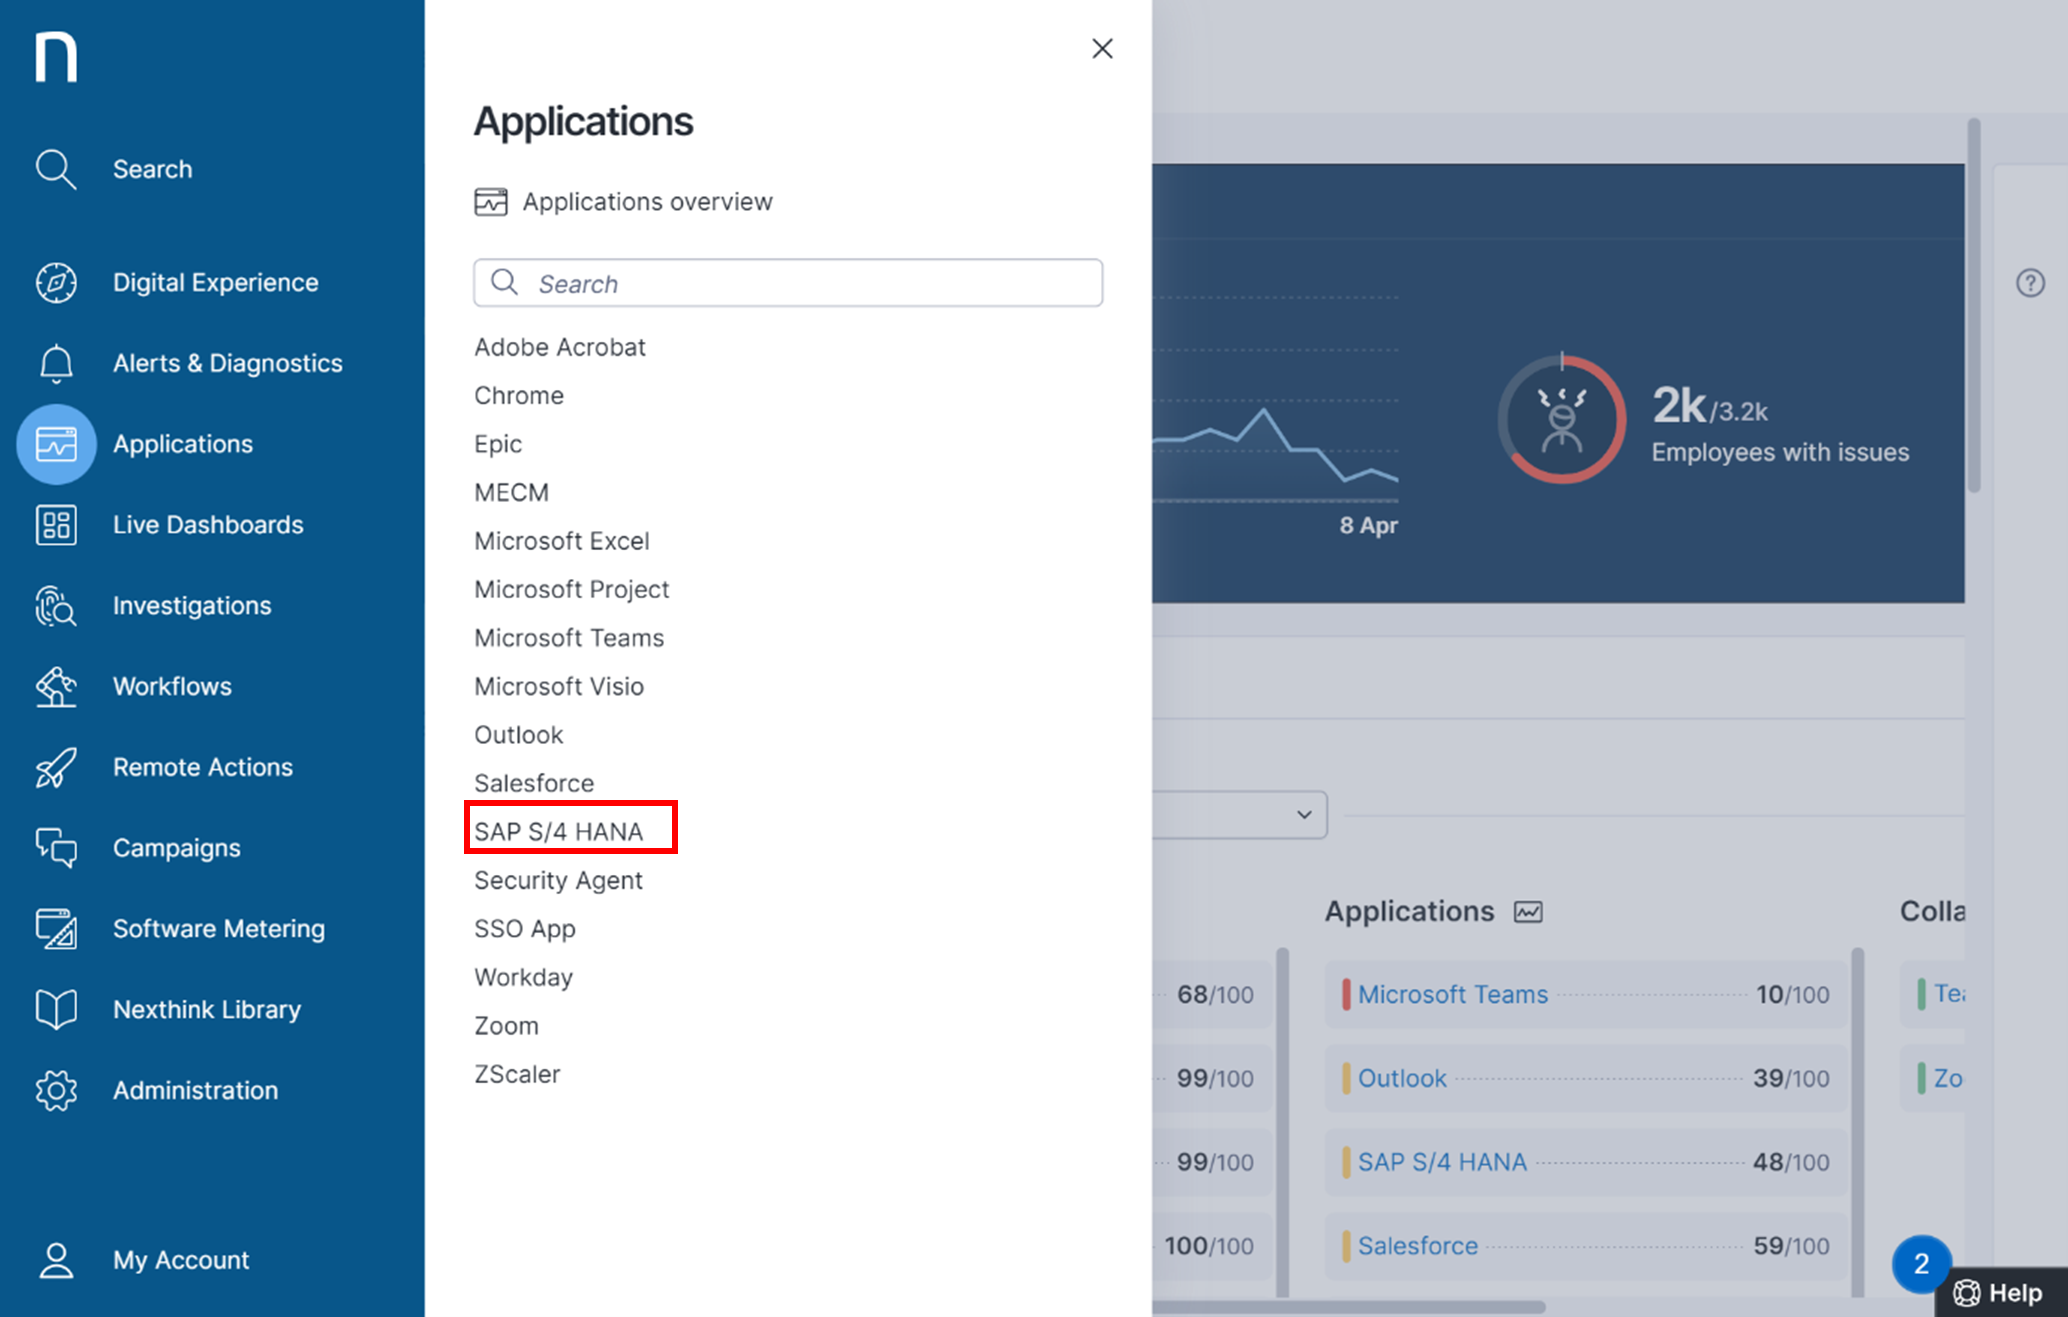This screenshot has height=1317, width=2068.
Task: Click the Nexthink logo icon
Action: tap(56, 57)
